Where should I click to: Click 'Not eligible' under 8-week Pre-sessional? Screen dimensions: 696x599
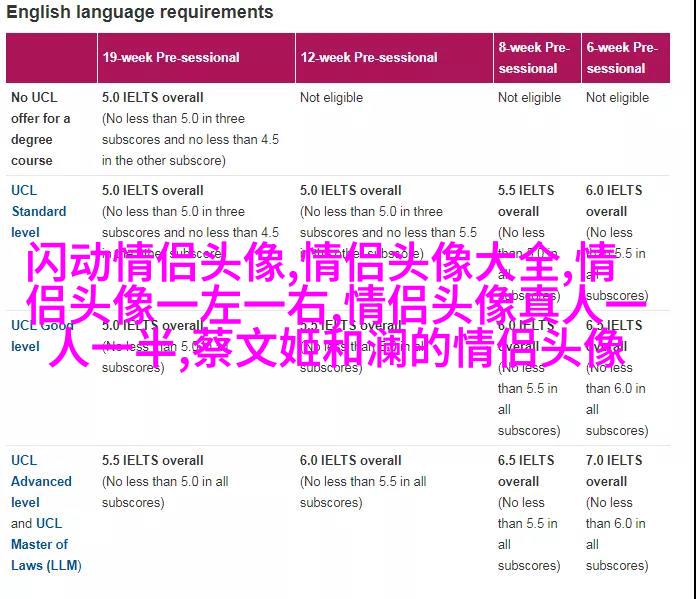click(529, 97)
